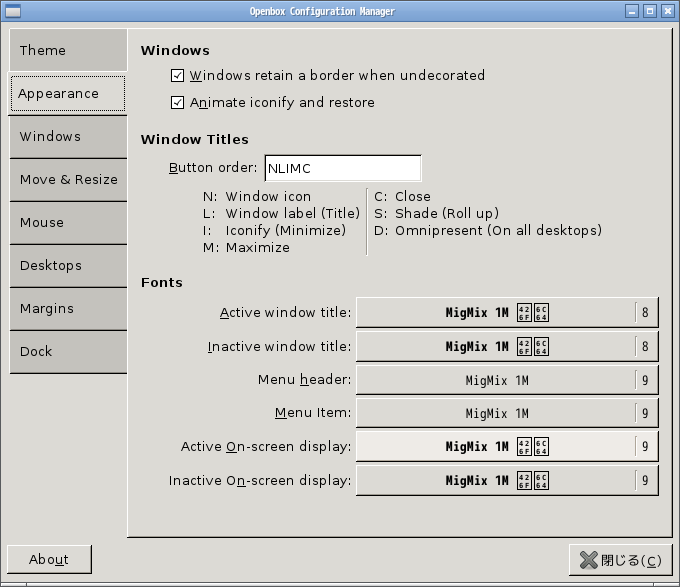Screen dimensions: 680x587
Task: Select the Margins tab
Action: (69, 308)
